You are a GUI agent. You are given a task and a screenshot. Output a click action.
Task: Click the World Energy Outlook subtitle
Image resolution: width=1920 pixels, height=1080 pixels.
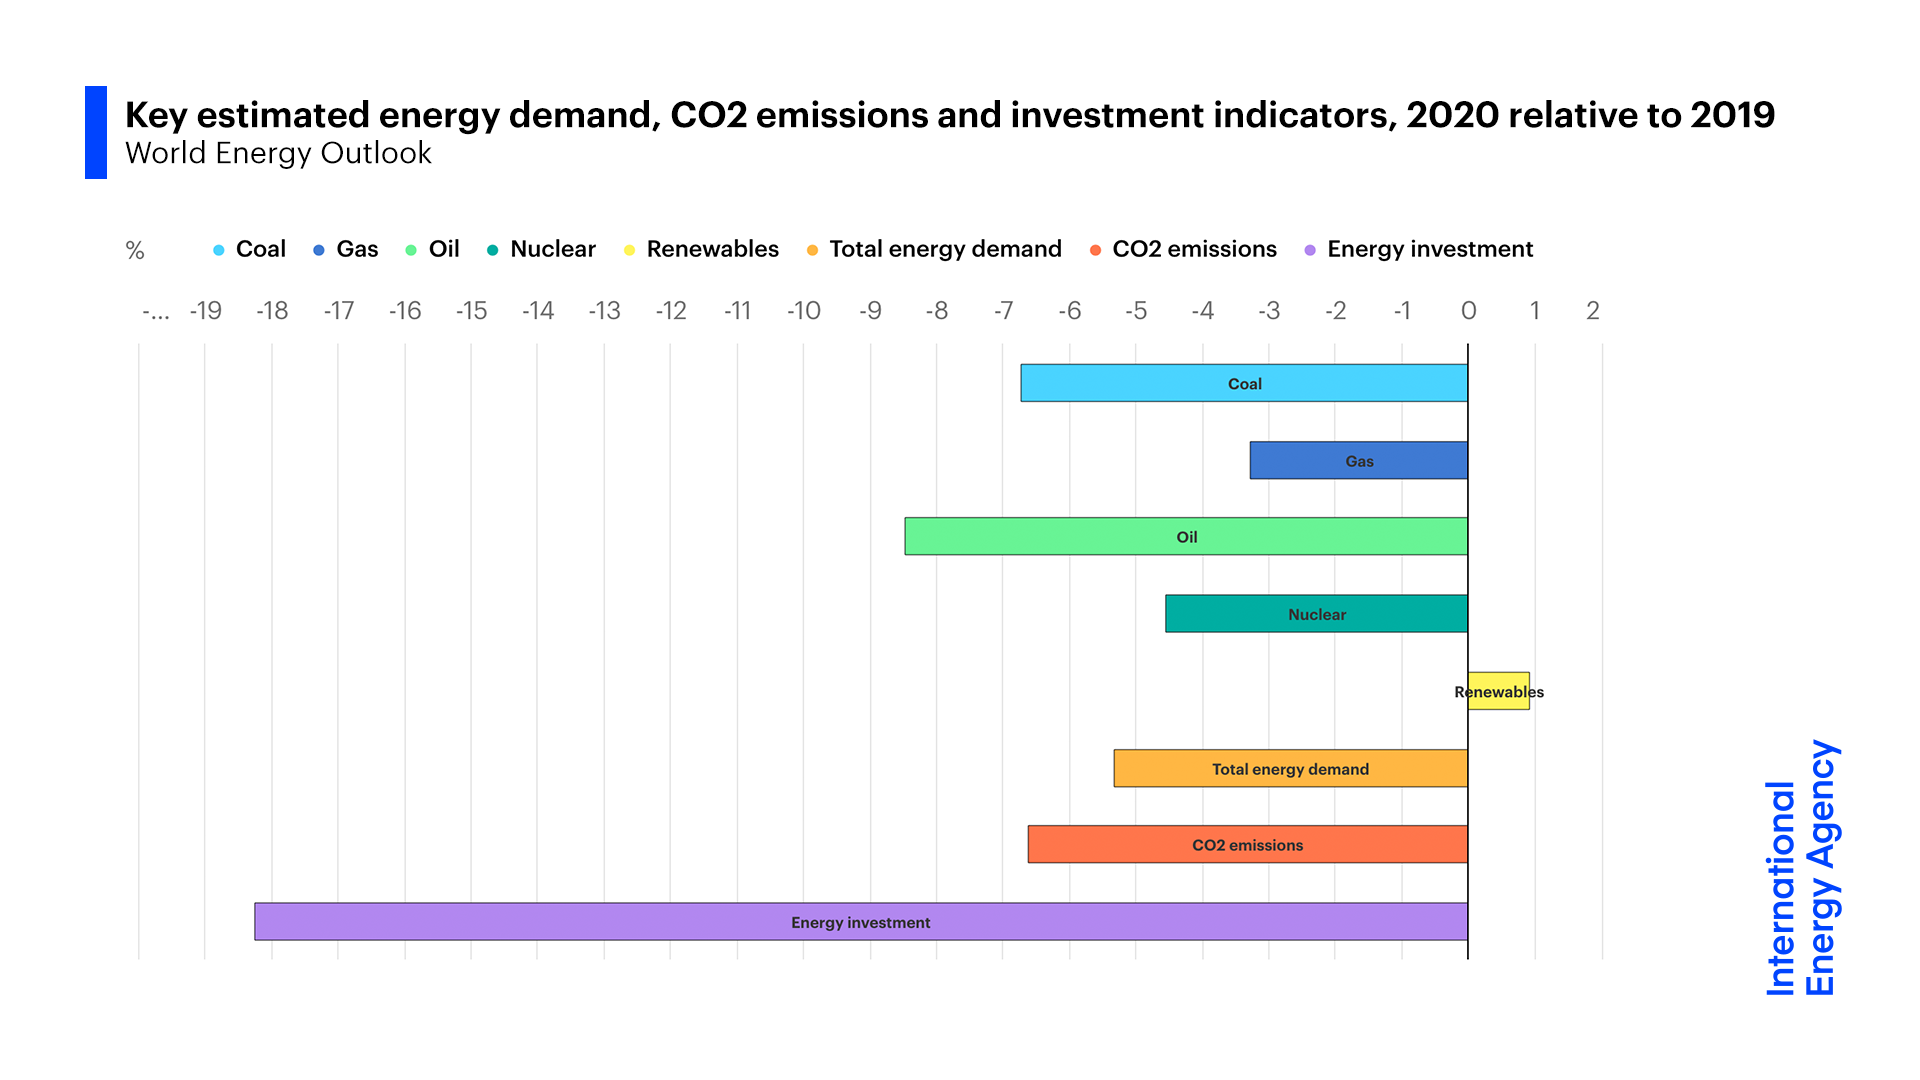[x=278, y=153]
